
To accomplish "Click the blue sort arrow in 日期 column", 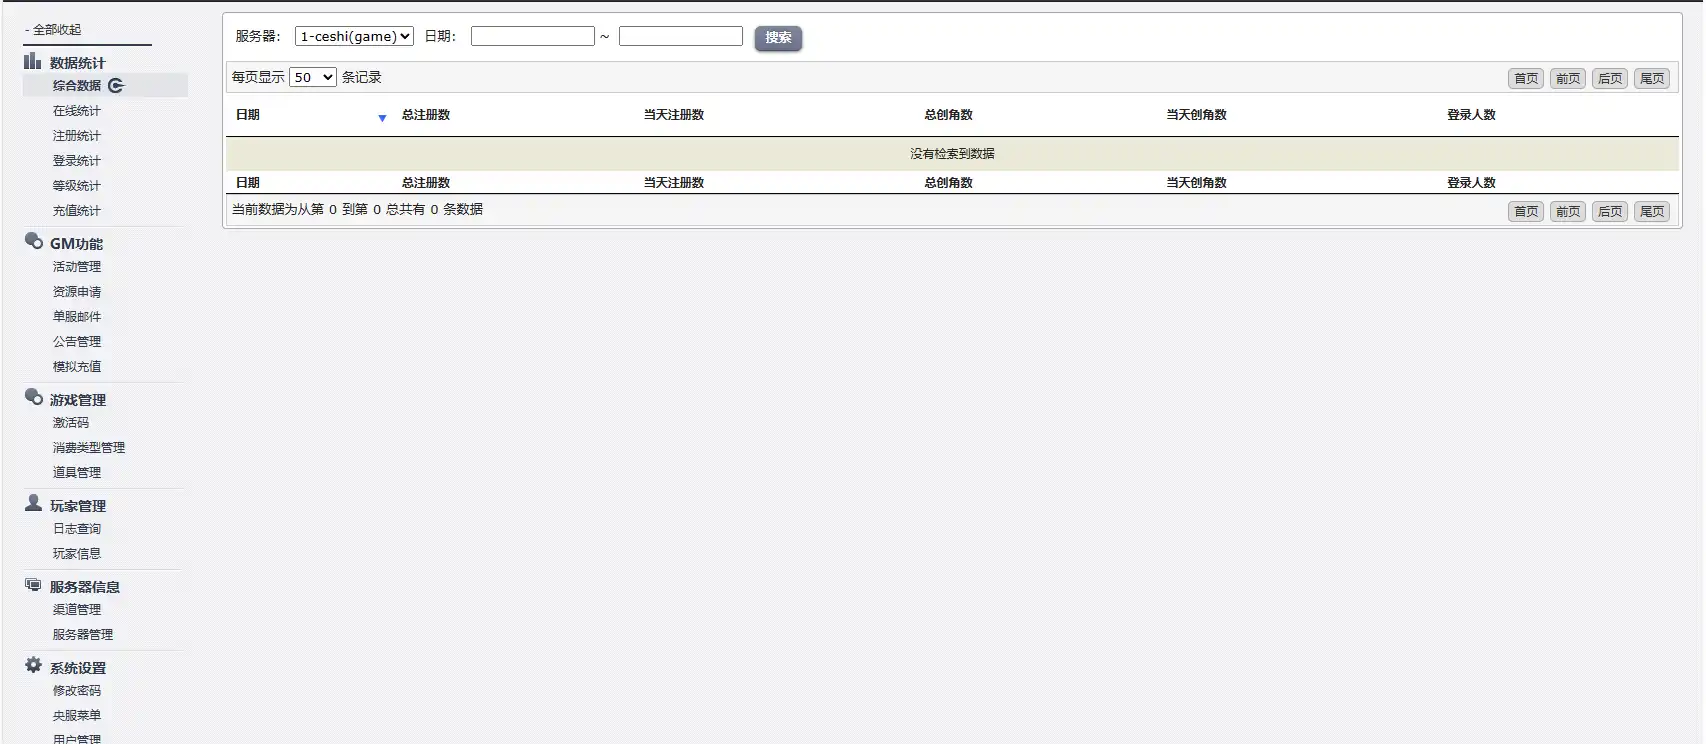I will pyautogui.click(x=382, y=118).
